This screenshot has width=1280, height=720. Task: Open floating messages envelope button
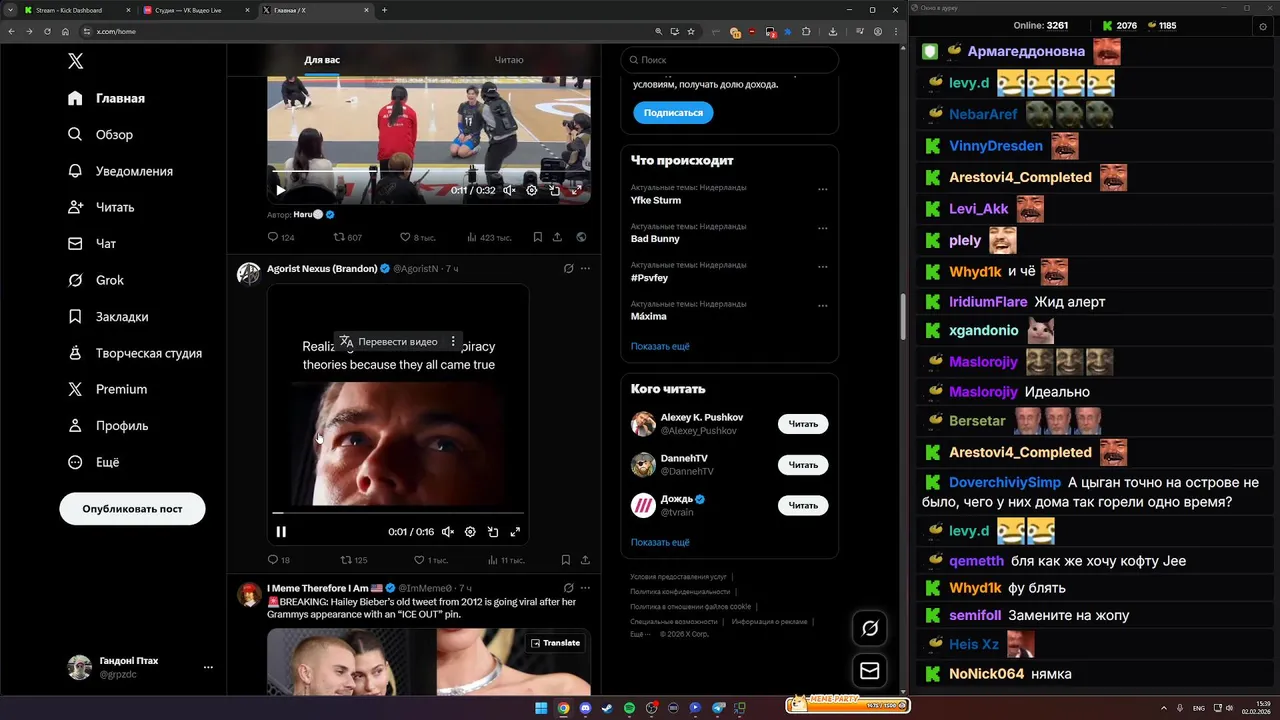click(870, 671)
